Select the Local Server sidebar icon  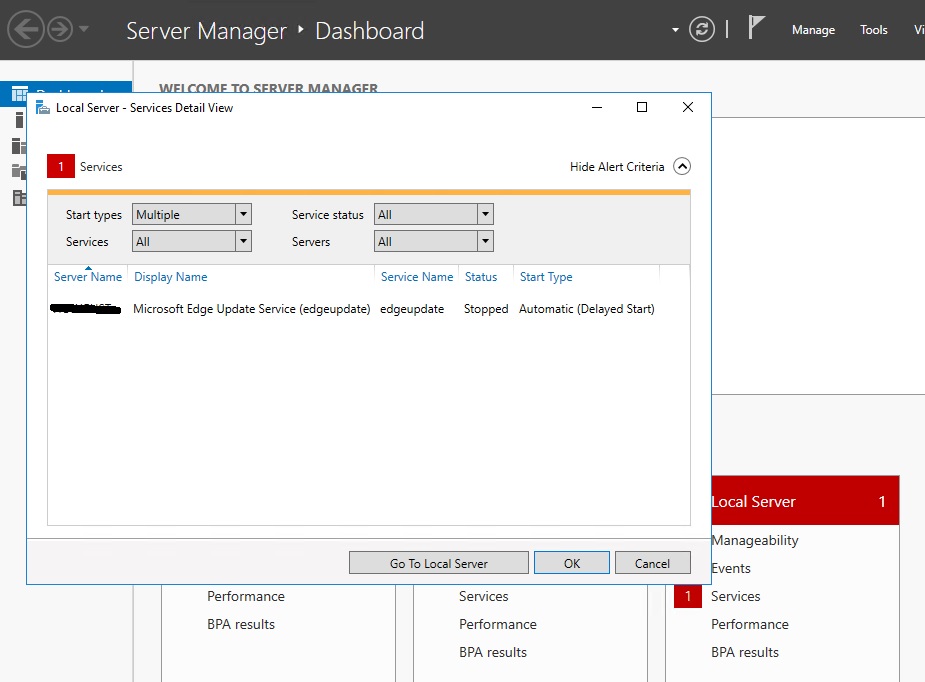click(19, 120)
